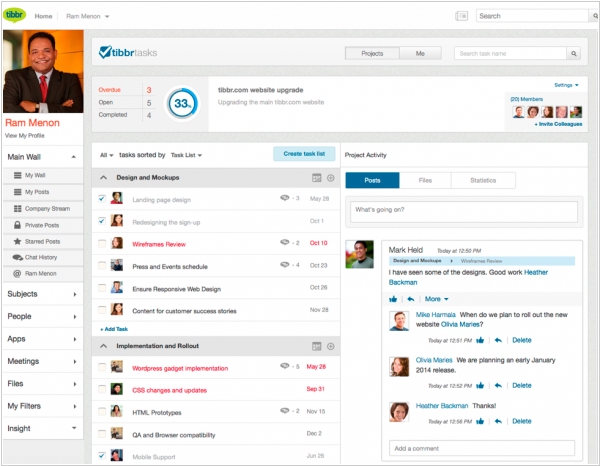The width and height of the screenshot is (600, 466).
Task: Switch to Projects tab
Action: click(372, 53)
